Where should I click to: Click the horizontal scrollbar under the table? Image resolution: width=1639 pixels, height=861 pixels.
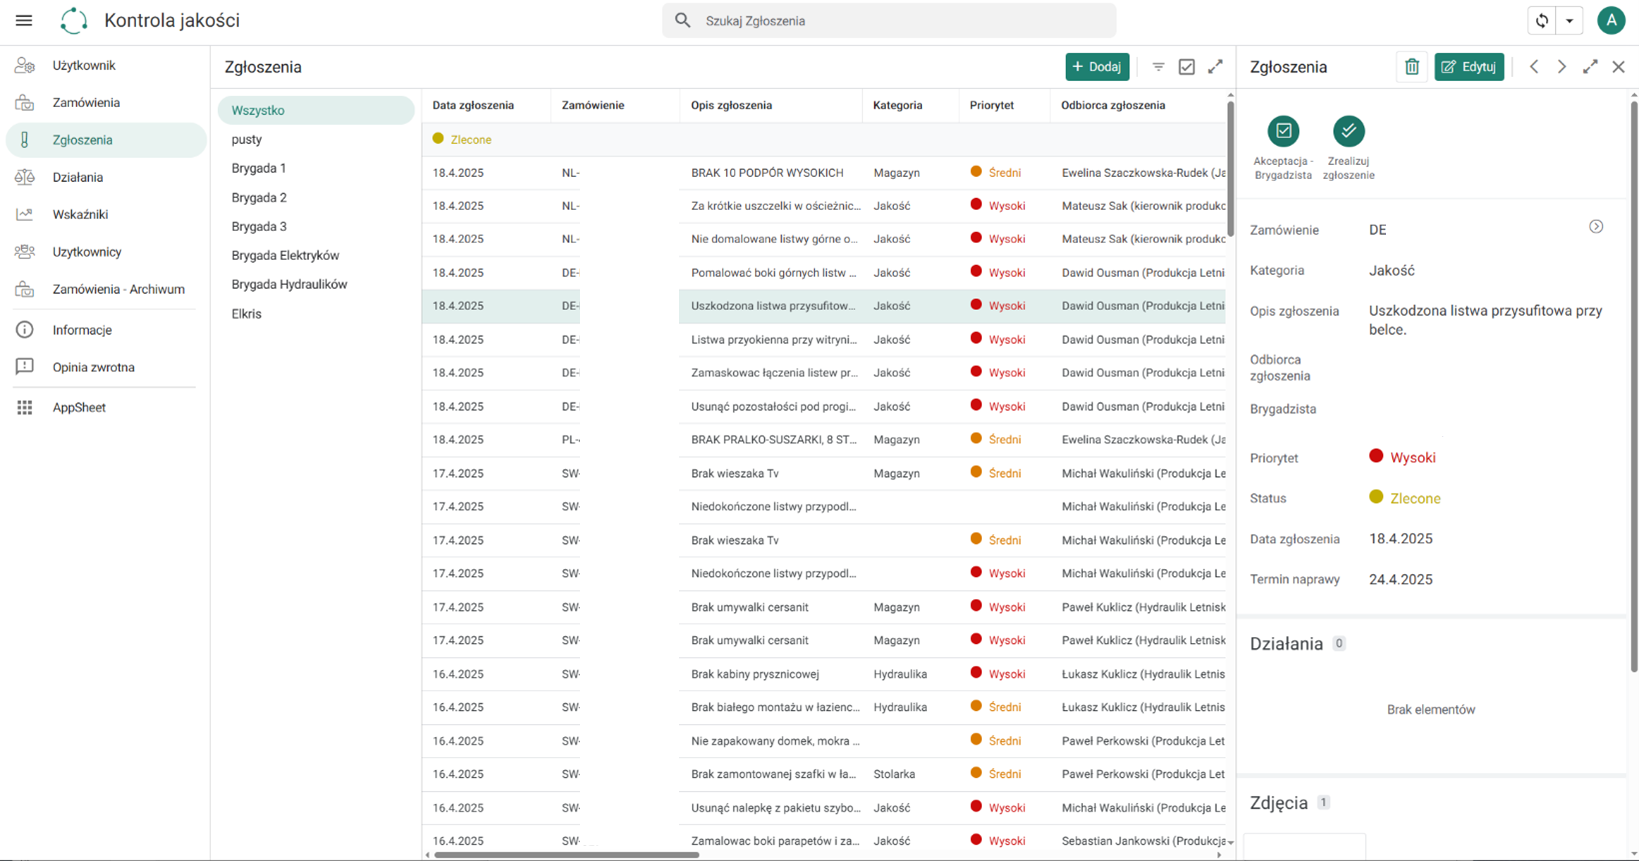566,855
